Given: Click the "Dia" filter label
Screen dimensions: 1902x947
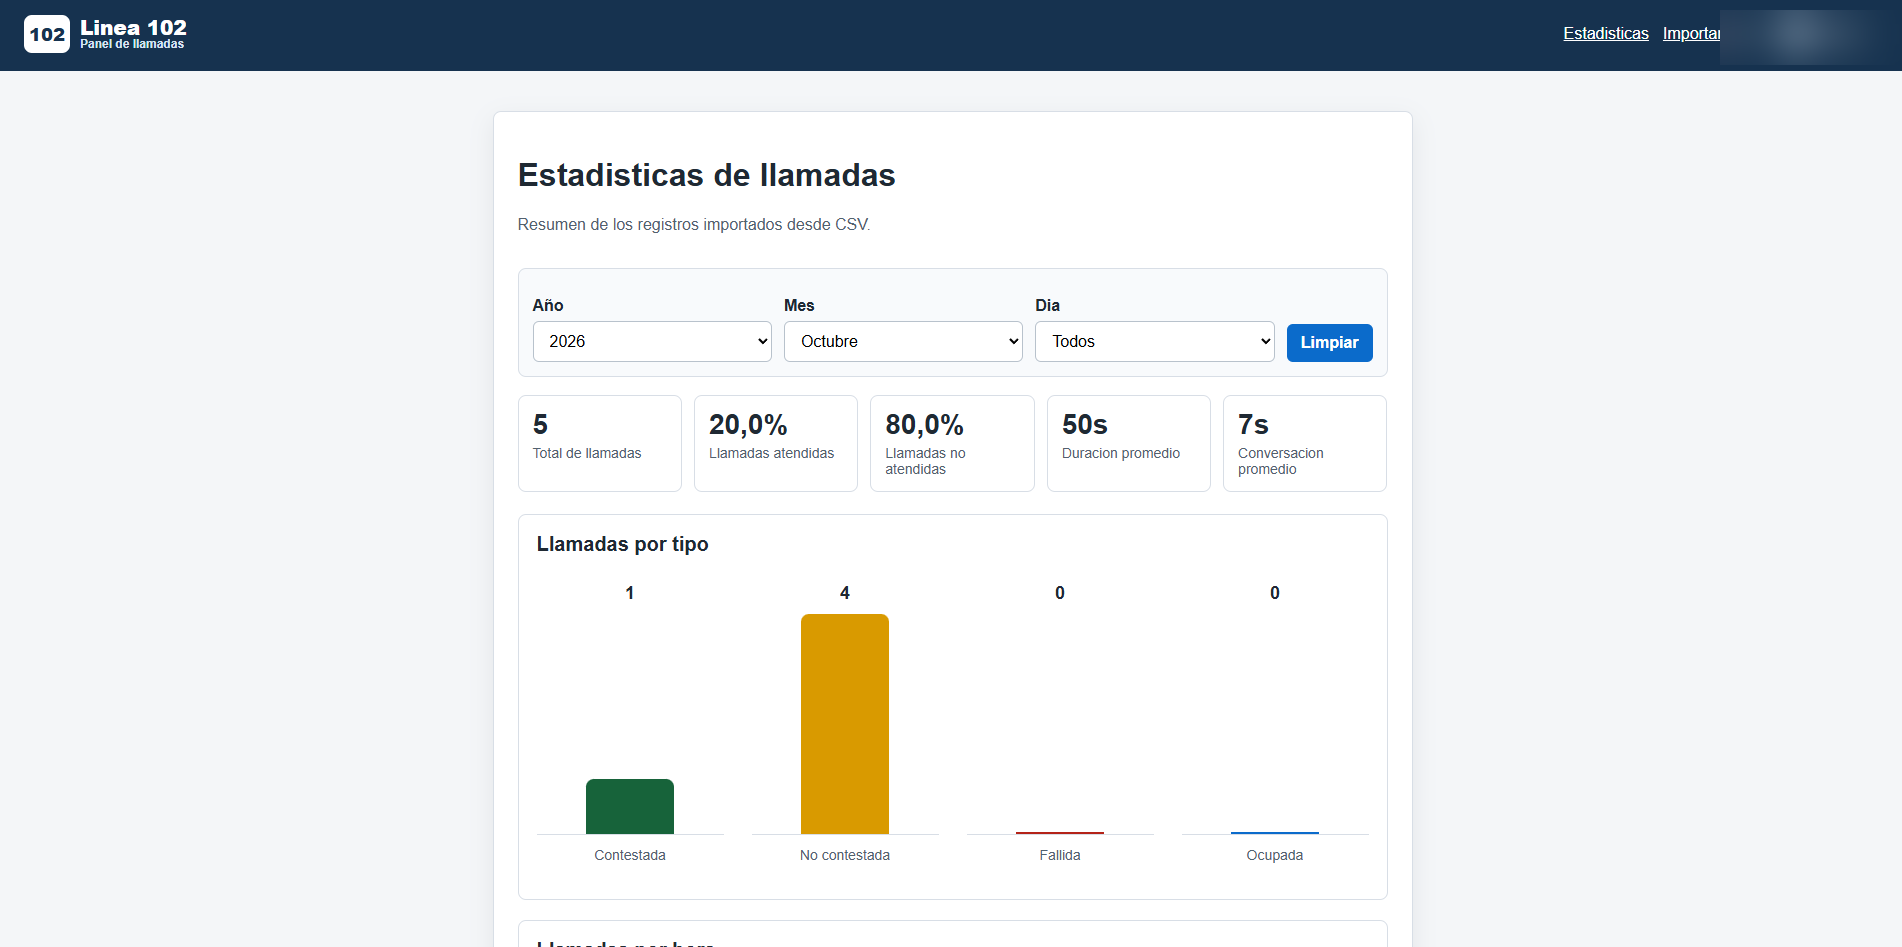Looking at the screenshot, I should pos(1048,305).
